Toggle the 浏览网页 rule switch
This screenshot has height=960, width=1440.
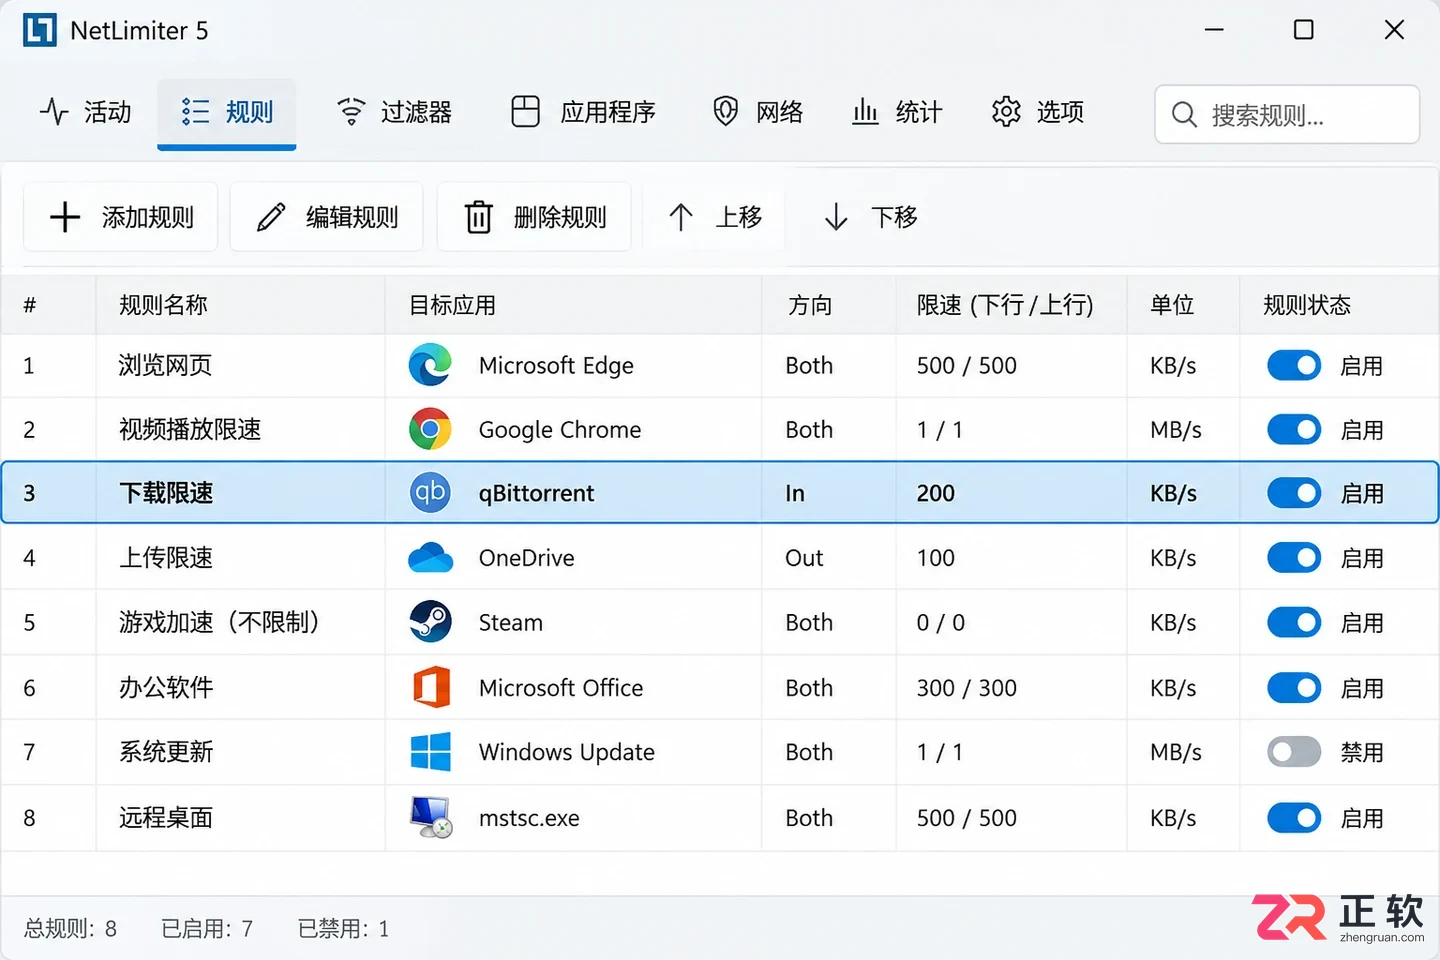[x=1294, y=366]
